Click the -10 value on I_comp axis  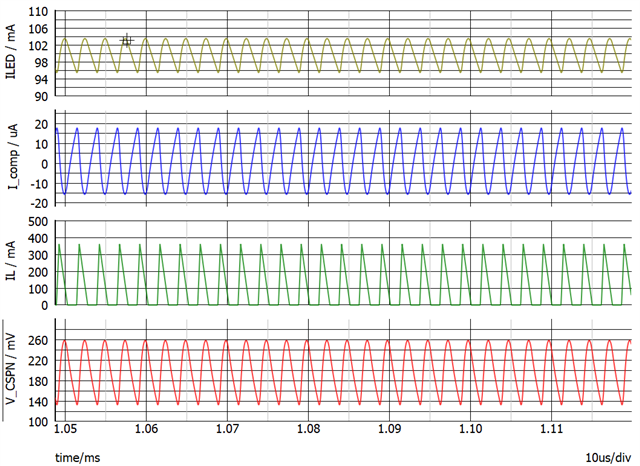[39, 184]
